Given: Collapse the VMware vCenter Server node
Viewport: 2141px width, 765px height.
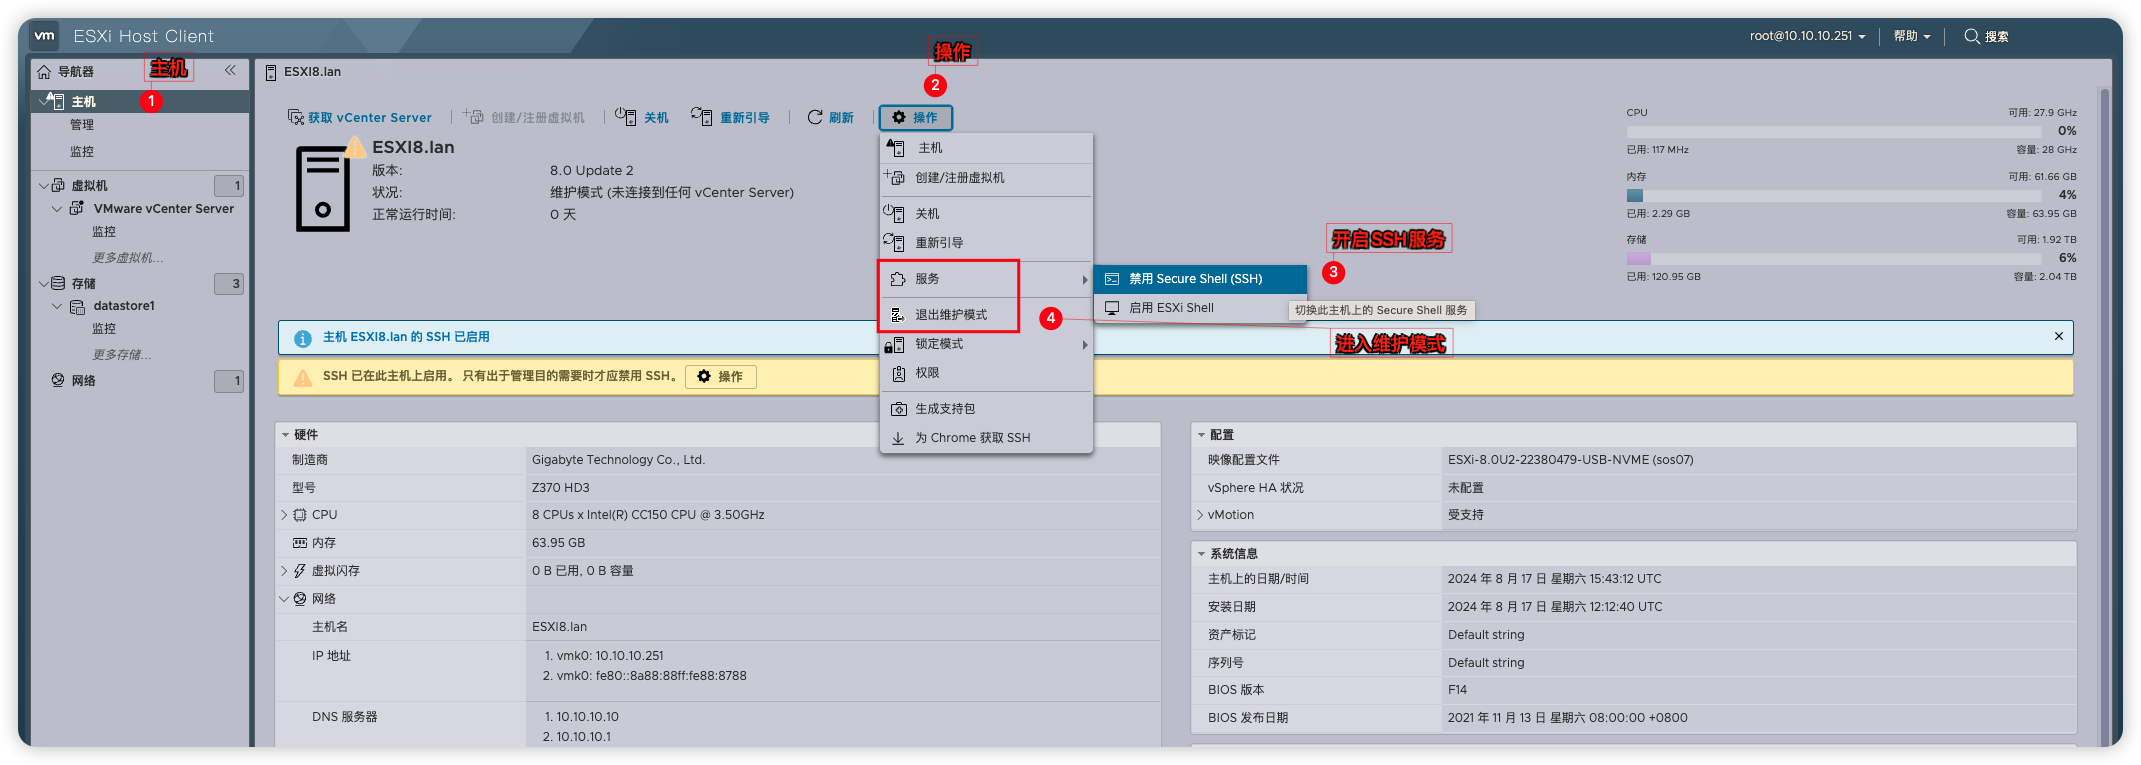Looking at the screenshot, I should pos(57,209).
